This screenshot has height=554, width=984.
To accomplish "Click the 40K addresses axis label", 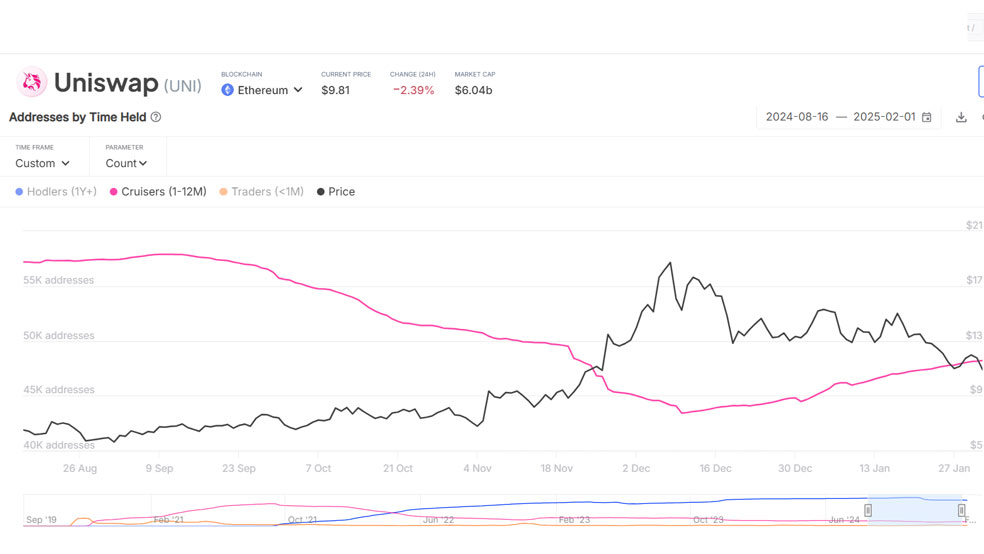I will coord(59,445).
